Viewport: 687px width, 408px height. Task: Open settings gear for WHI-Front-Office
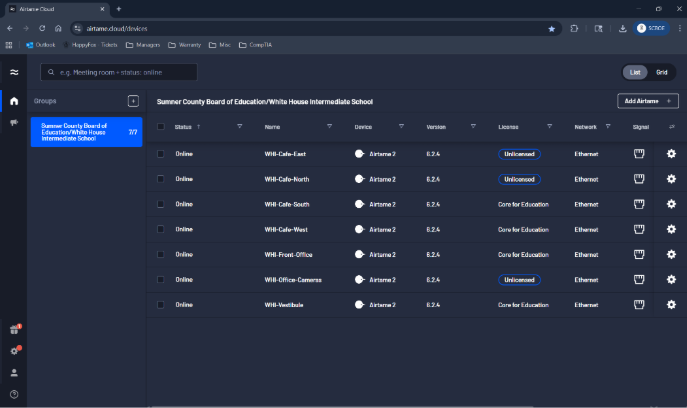(671, 254)
